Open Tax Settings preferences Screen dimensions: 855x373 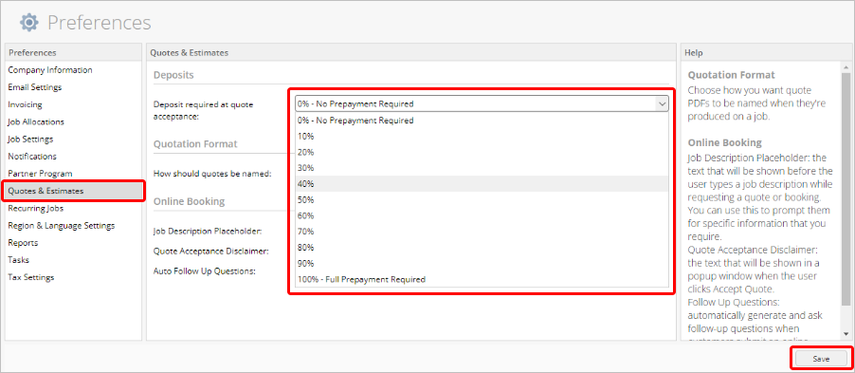click(31, 277)
